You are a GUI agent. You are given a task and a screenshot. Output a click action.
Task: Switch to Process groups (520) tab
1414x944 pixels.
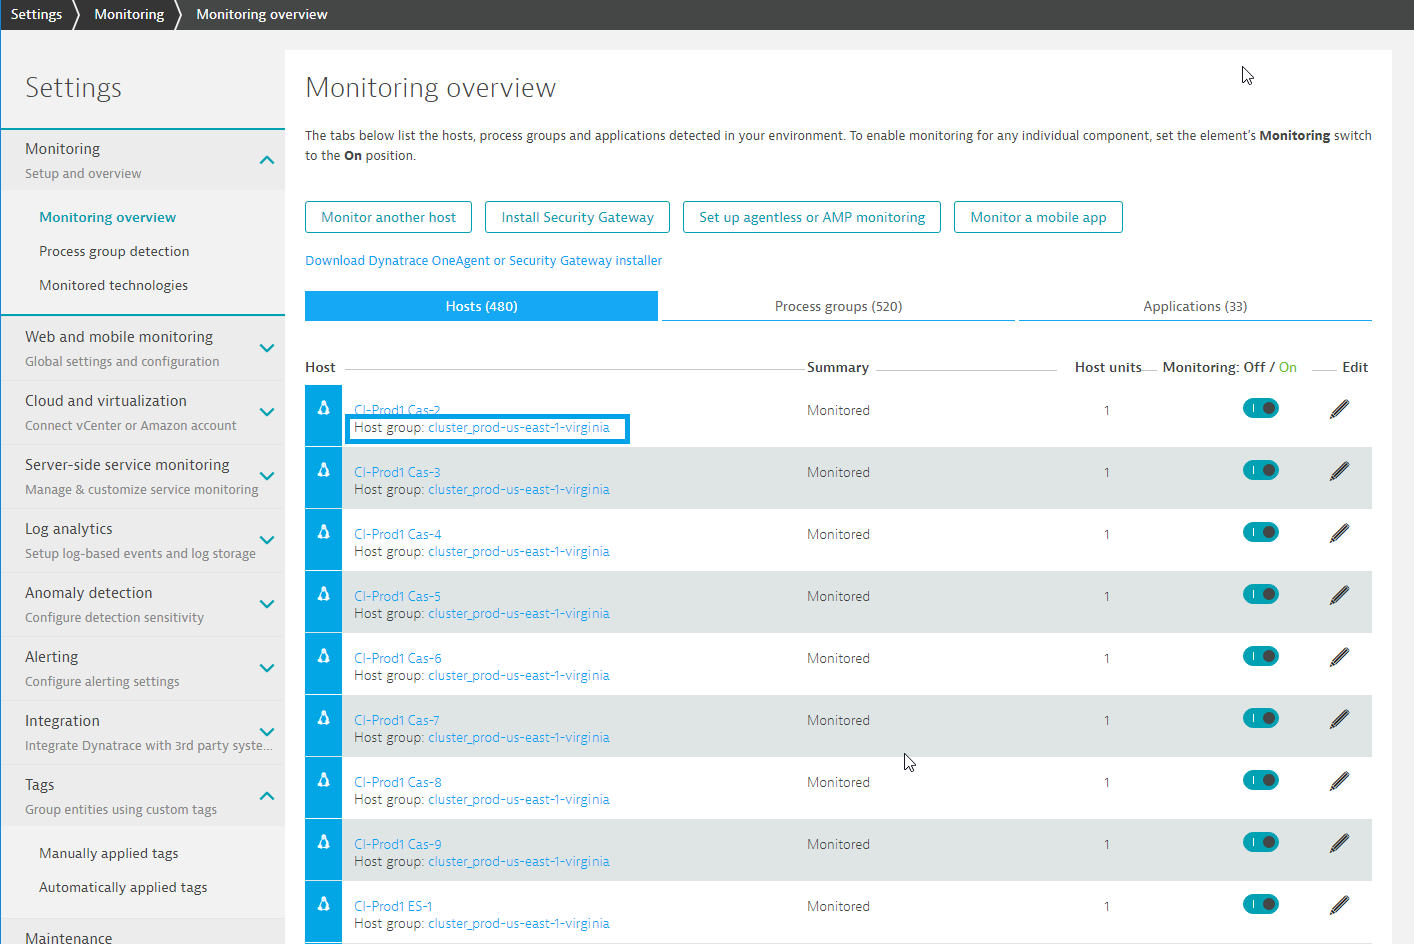point(838,306)
